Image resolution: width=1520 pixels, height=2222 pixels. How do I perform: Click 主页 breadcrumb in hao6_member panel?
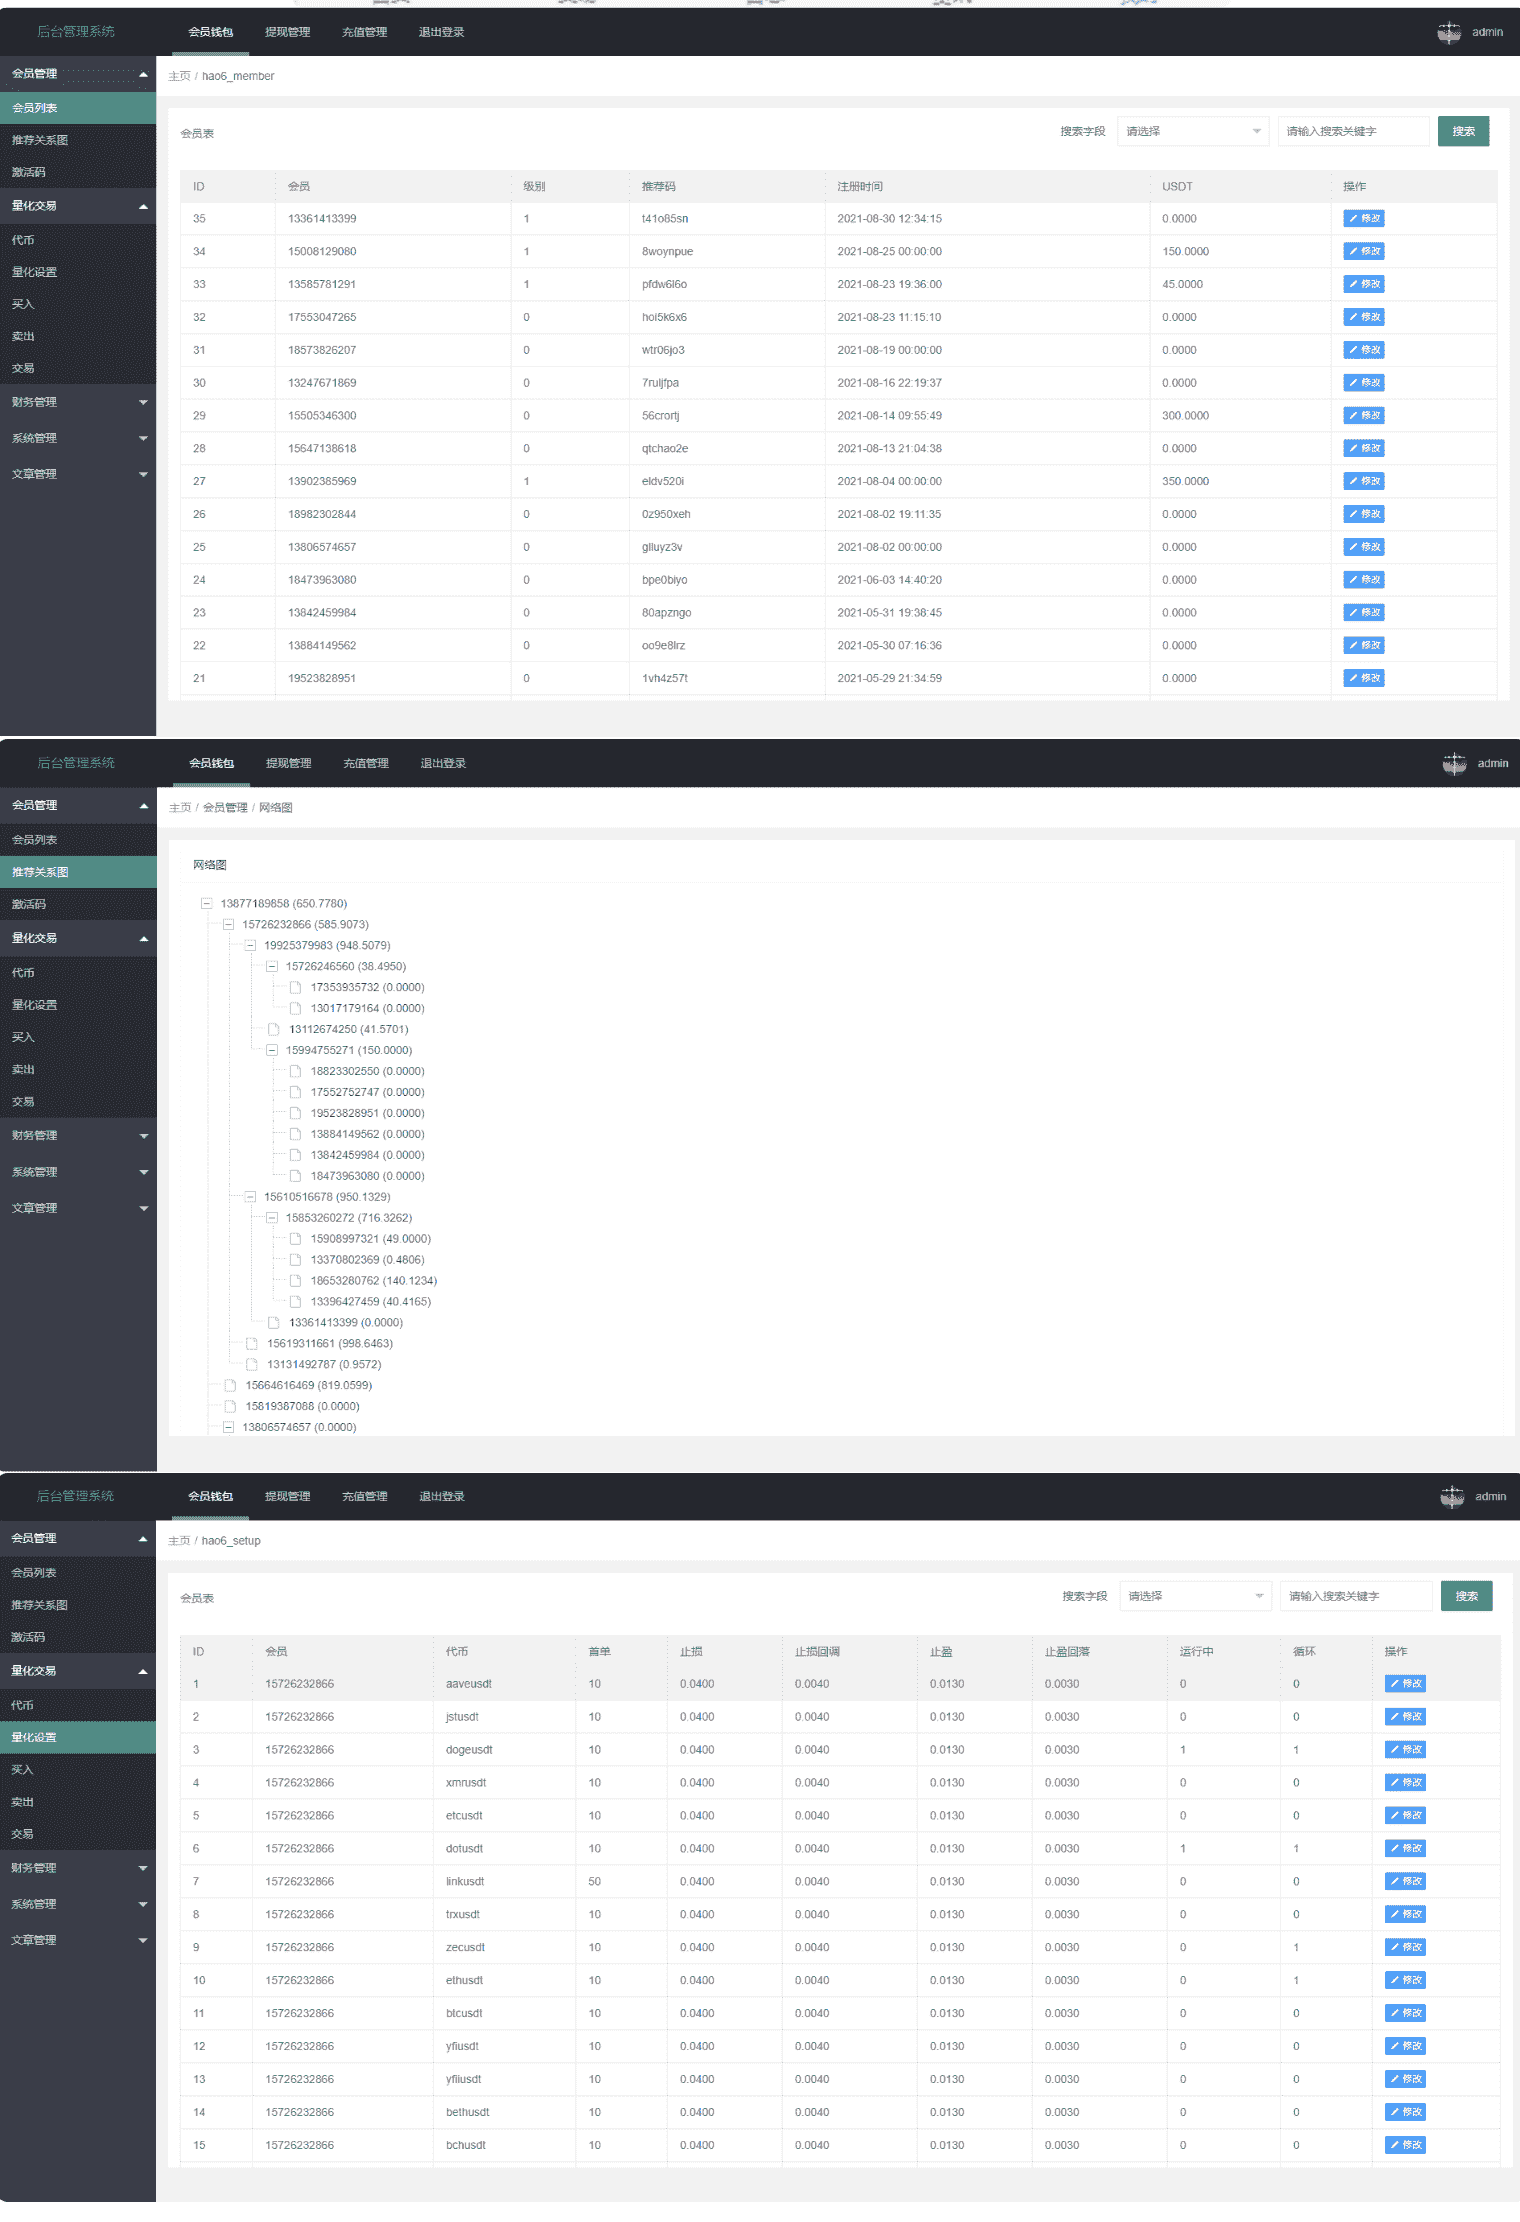(x=179, y=76)
